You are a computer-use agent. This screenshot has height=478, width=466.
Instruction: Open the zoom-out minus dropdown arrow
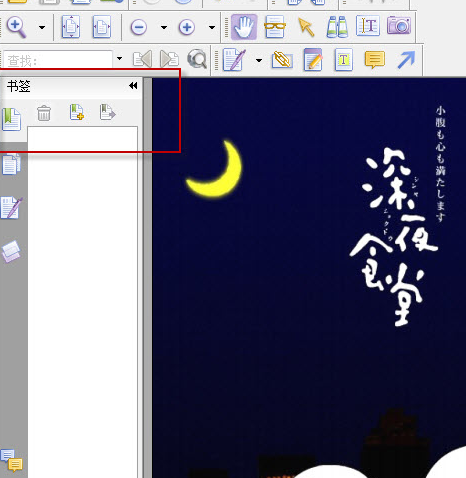(164, 27)
